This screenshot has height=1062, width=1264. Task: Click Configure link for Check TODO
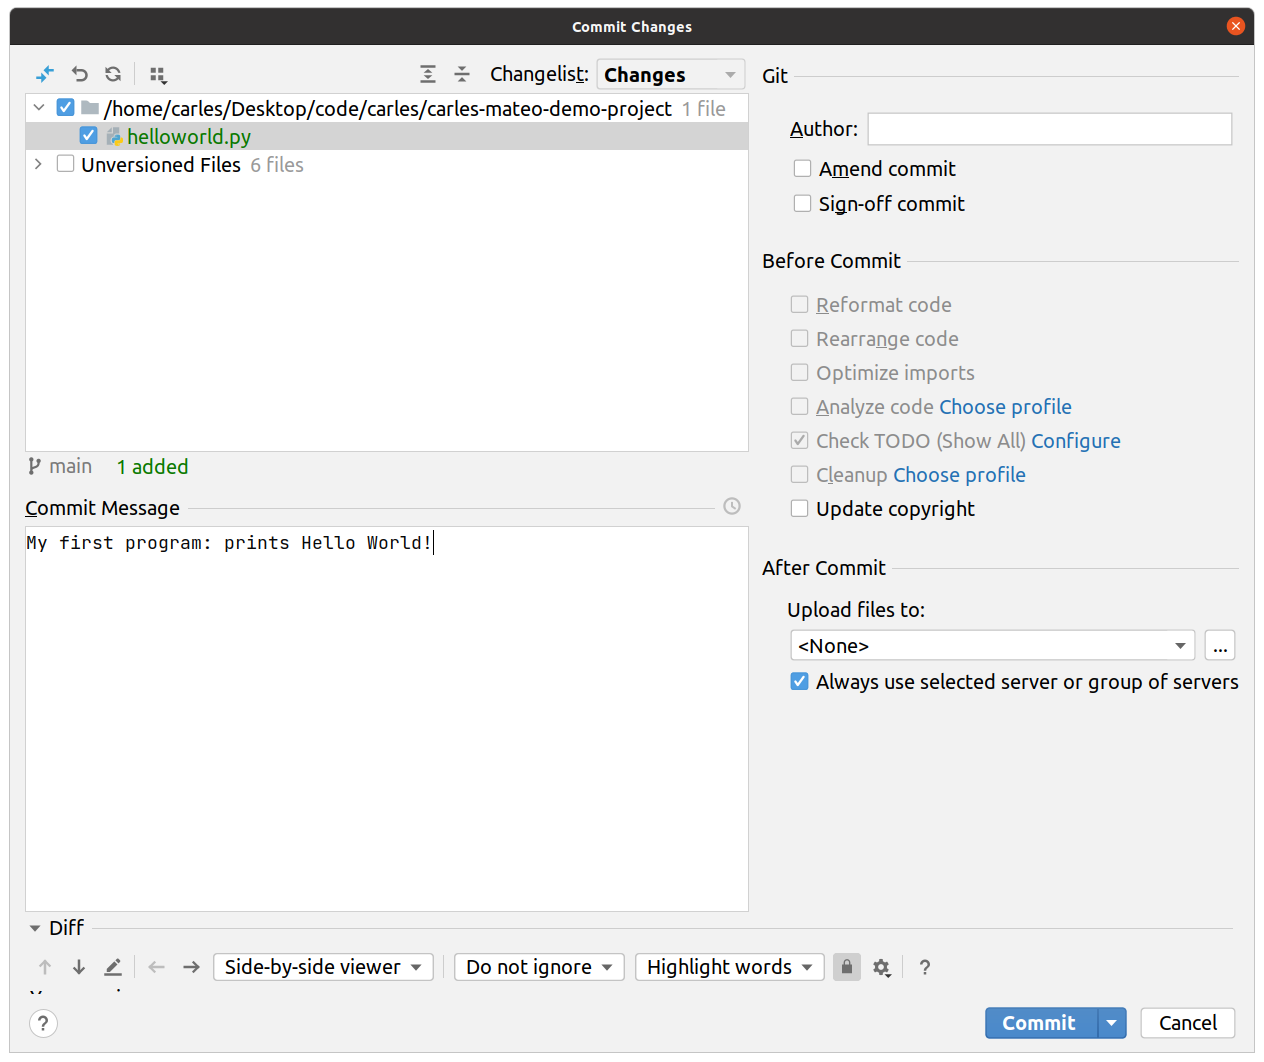point(1076,441)
